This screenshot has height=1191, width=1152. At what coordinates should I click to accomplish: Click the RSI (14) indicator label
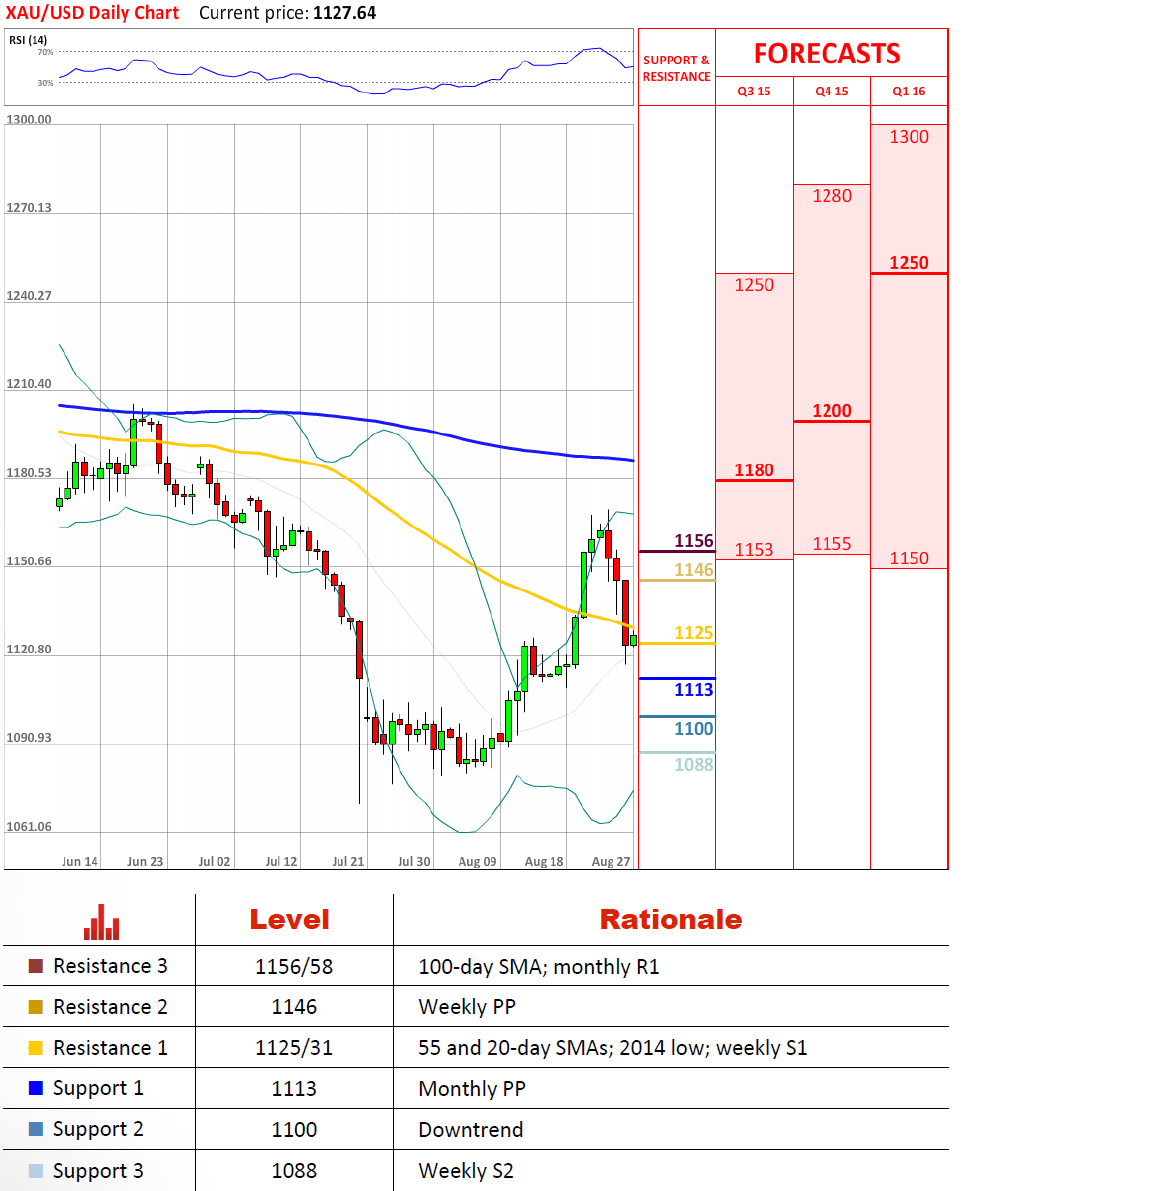28,40
